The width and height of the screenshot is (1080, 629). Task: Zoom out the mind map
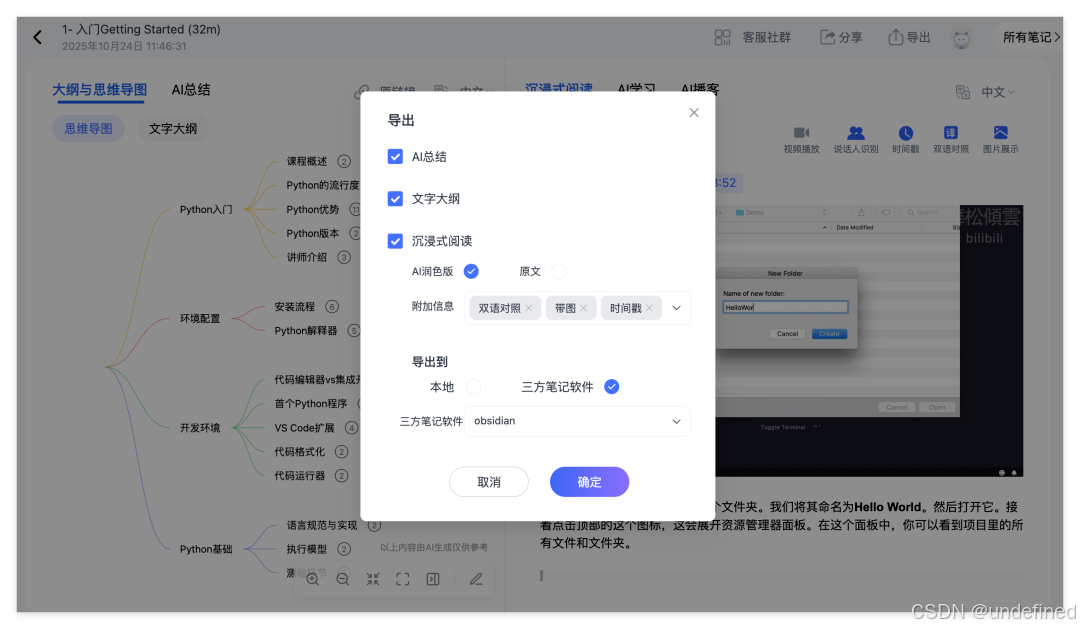point(342,579)
